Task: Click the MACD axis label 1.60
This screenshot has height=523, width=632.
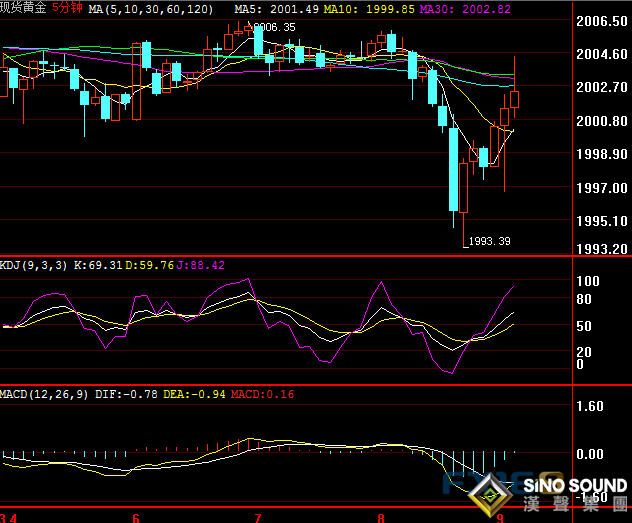Action: click(x=590, y=406)
